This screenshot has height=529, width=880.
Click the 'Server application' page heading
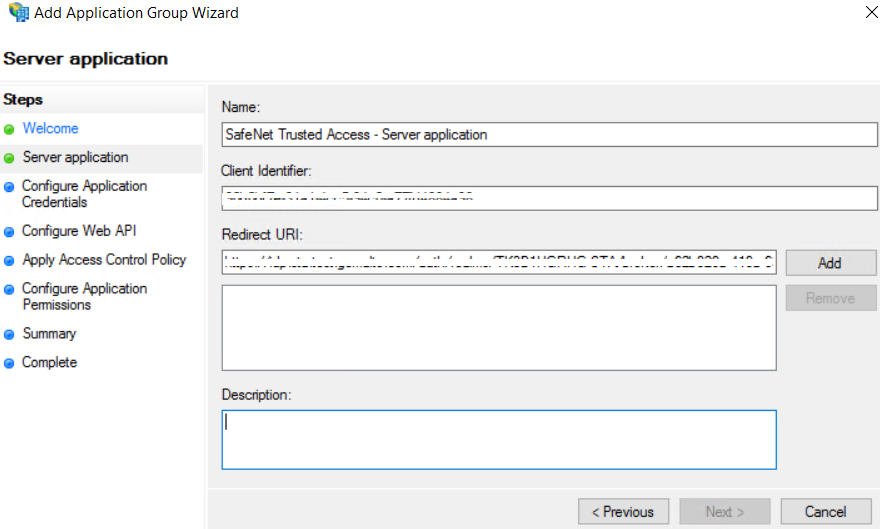[x=85, y=59]
